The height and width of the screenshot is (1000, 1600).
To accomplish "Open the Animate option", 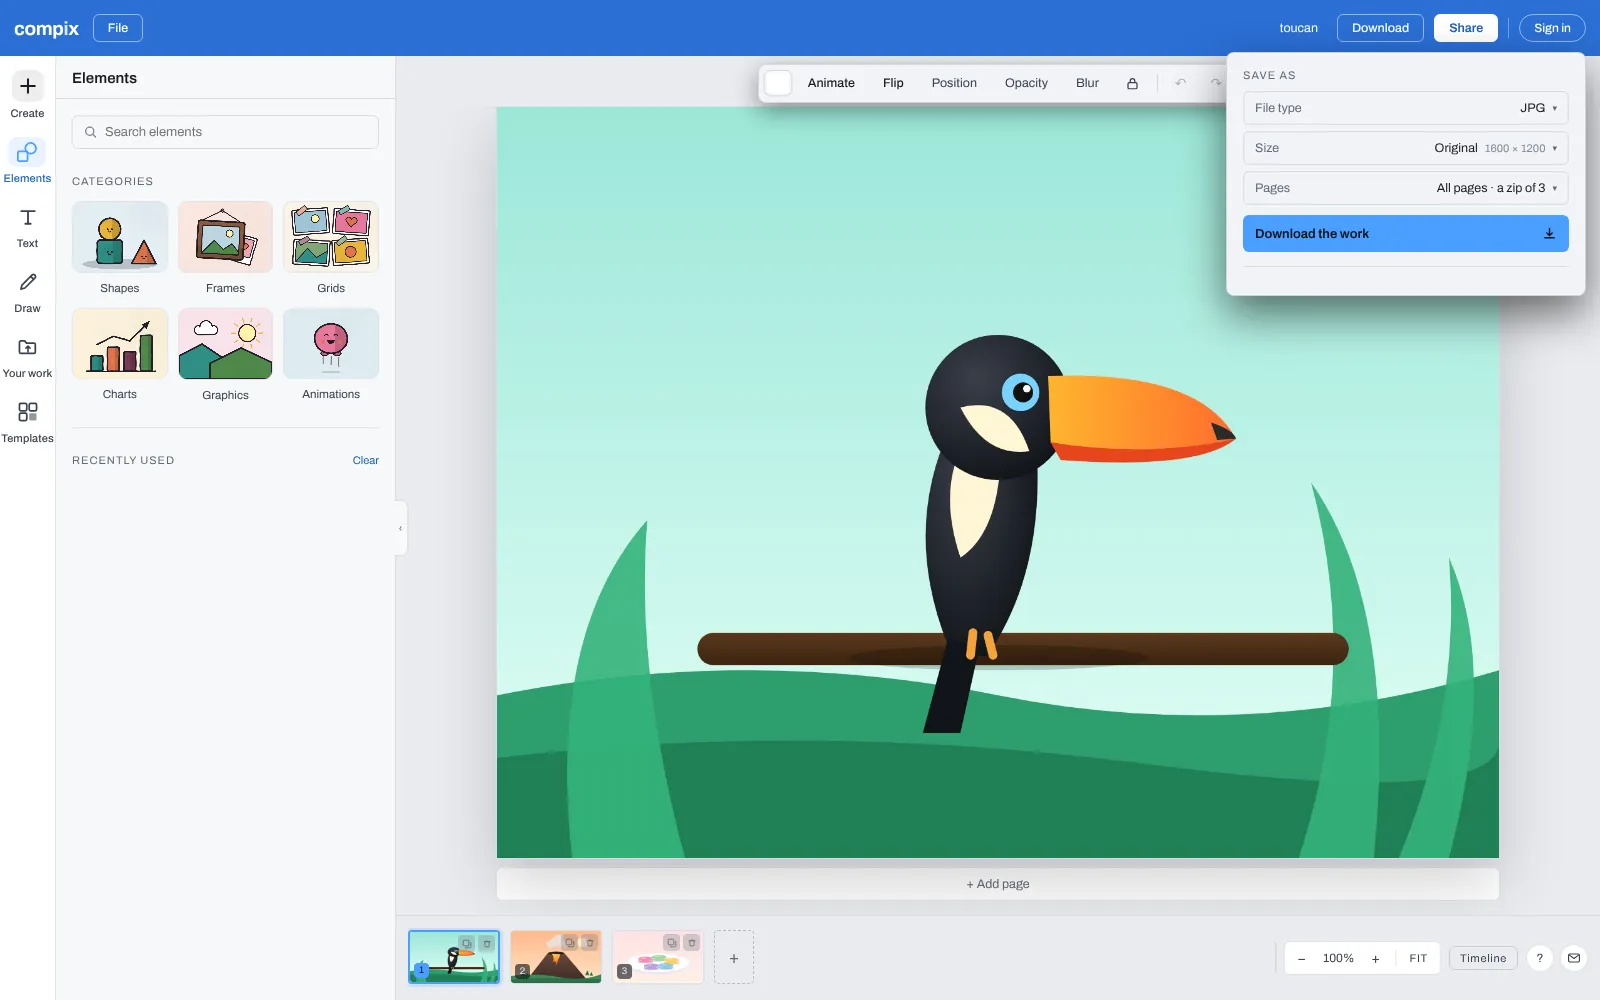I will coord(831,83).
